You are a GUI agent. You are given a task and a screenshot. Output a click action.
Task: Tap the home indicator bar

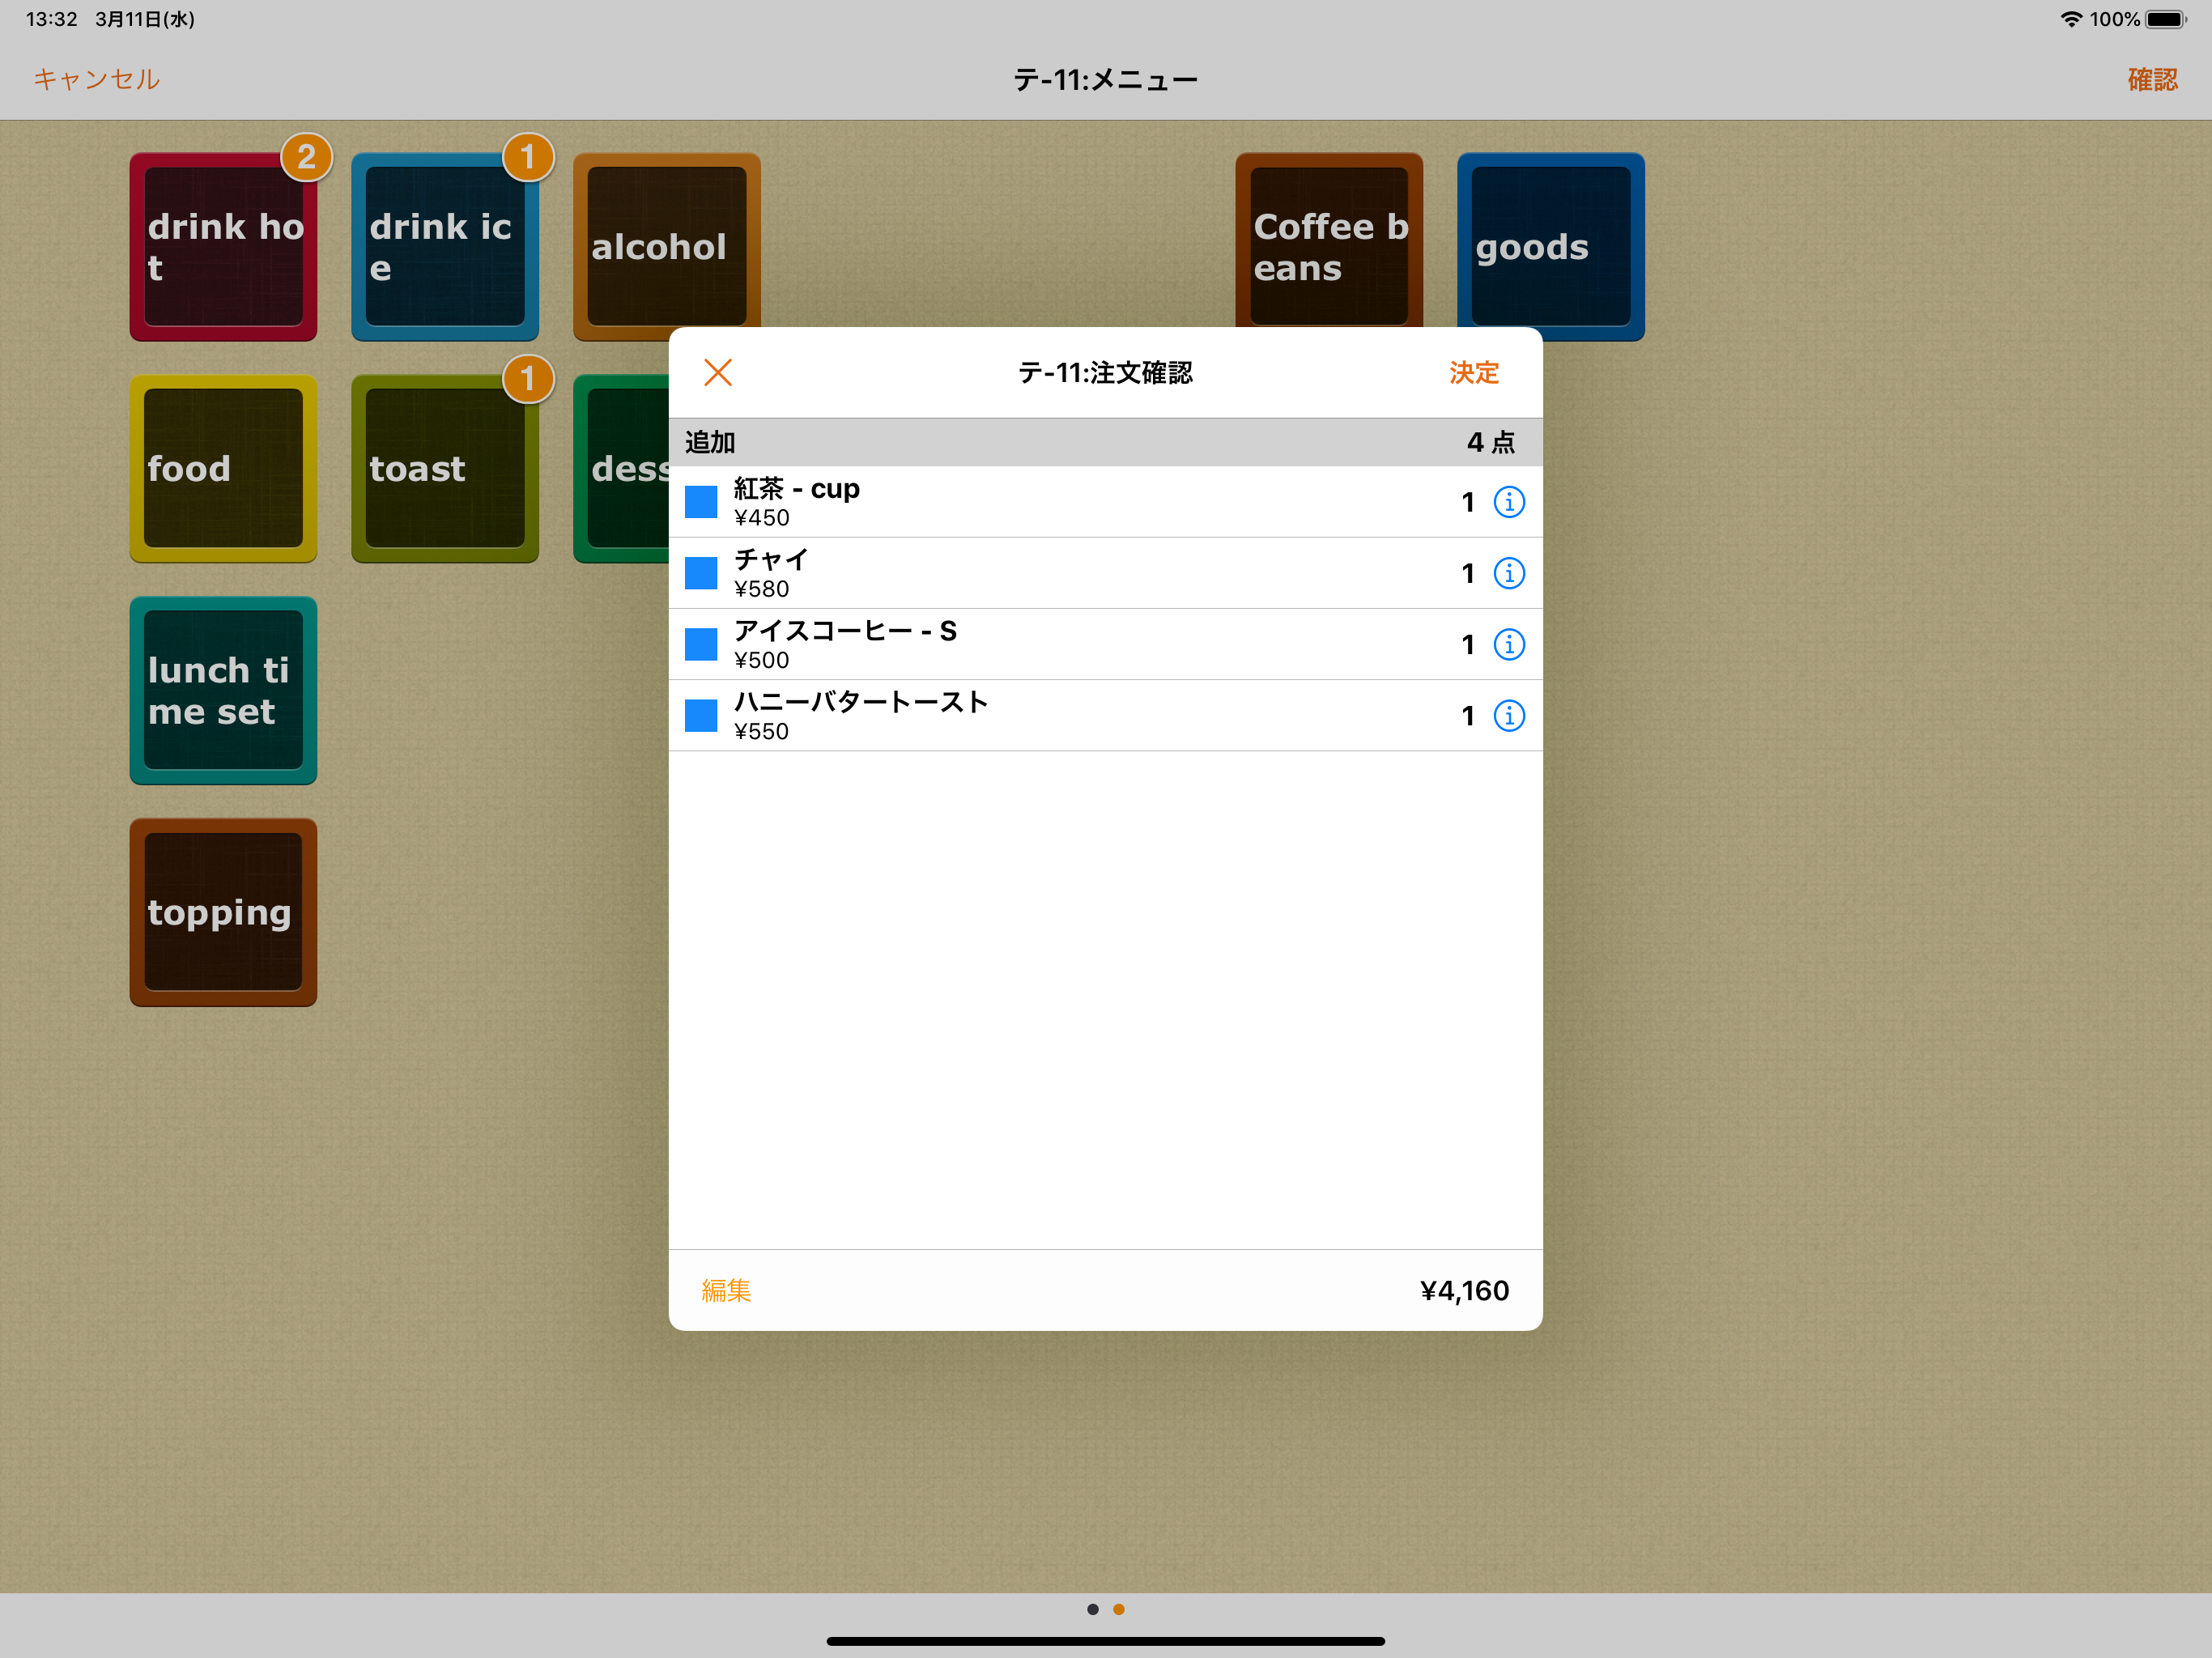tap(1105, 1641)
